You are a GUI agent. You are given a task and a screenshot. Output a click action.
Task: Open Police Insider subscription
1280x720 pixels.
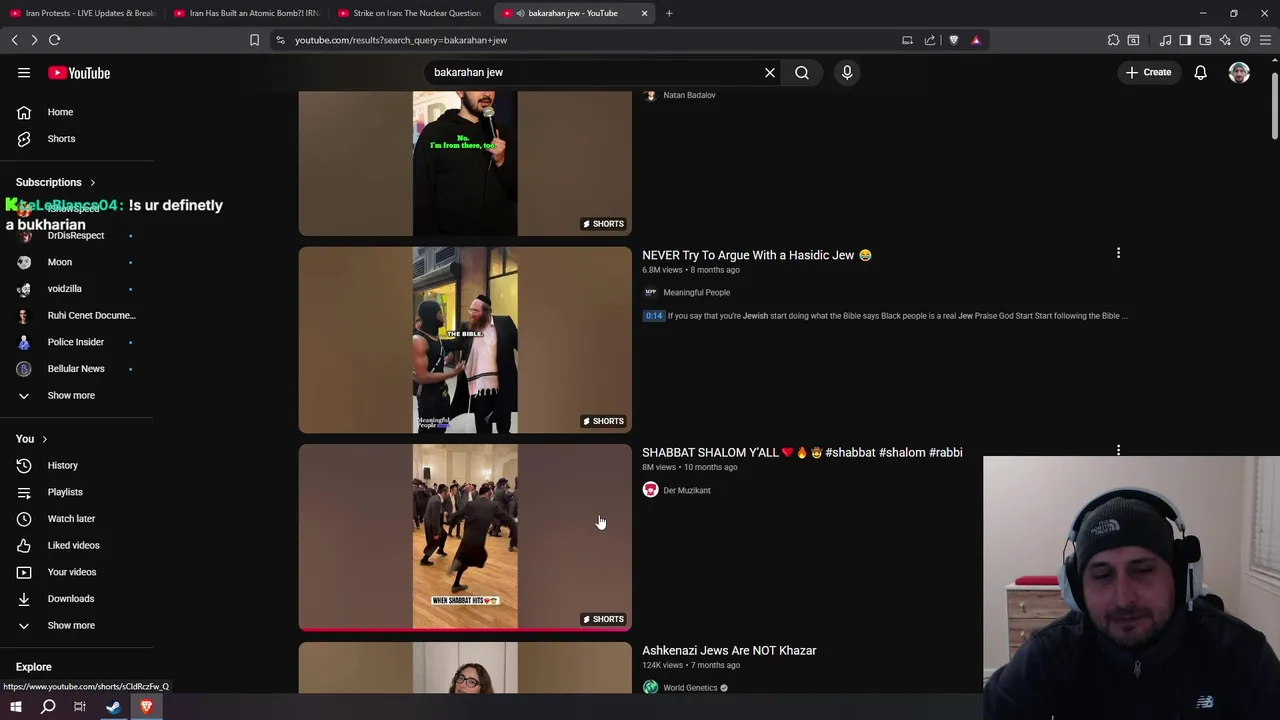pyautogui.click(x=77, y=342)
